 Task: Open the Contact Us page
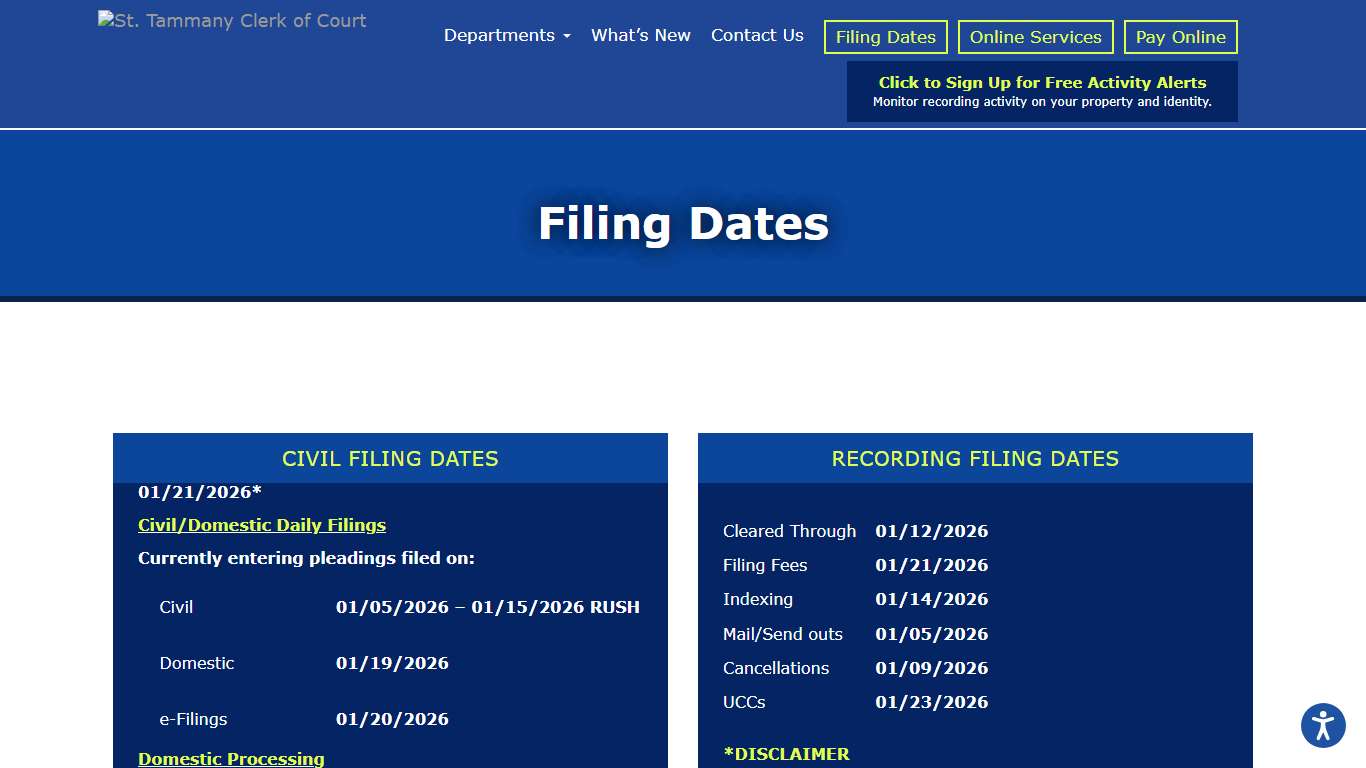(757, 35)
